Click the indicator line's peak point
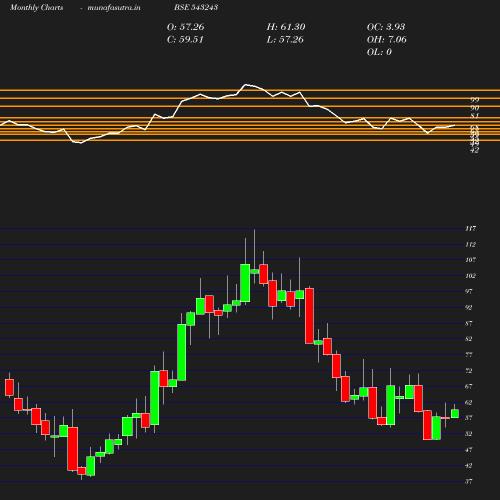 point(246,85)
